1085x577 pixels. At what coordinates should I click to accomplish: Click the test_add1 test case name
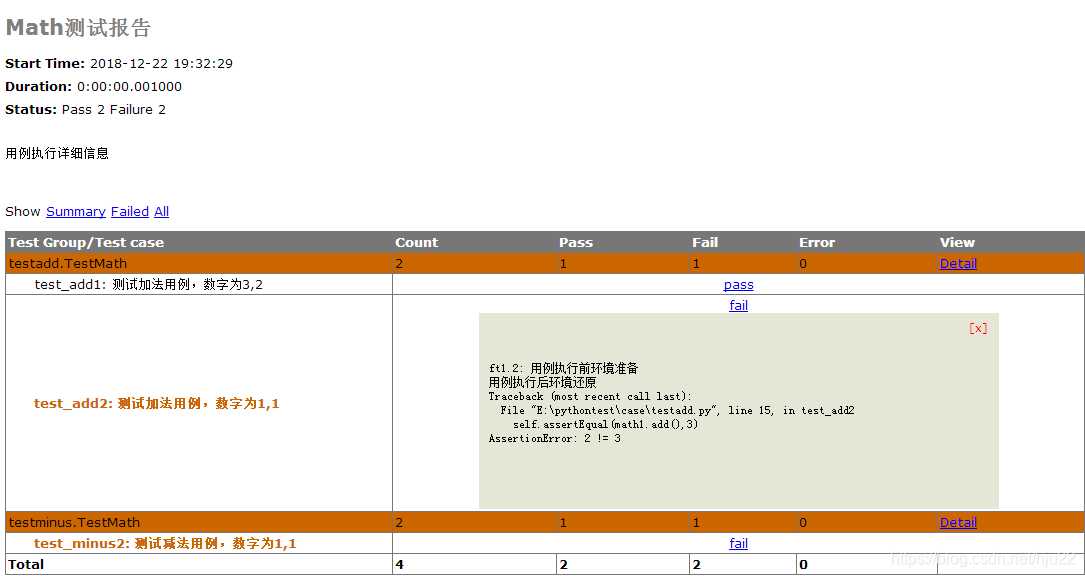tap(149, 285)
